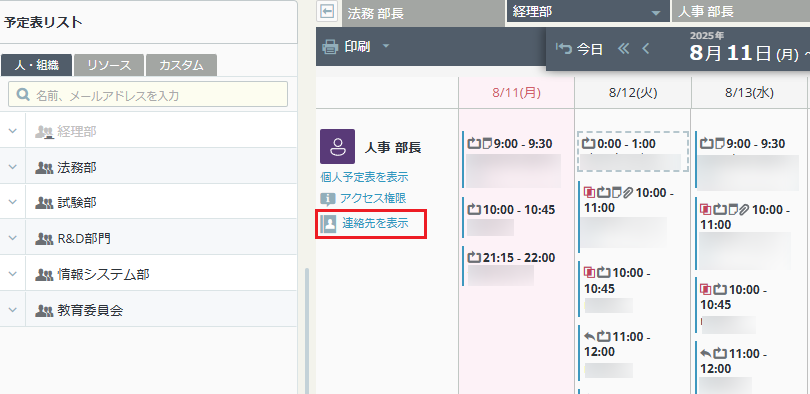810x394 pixels.
Task: Open the 8/12 10:00 - 10:45 event
Action: [x=633, y=289]
